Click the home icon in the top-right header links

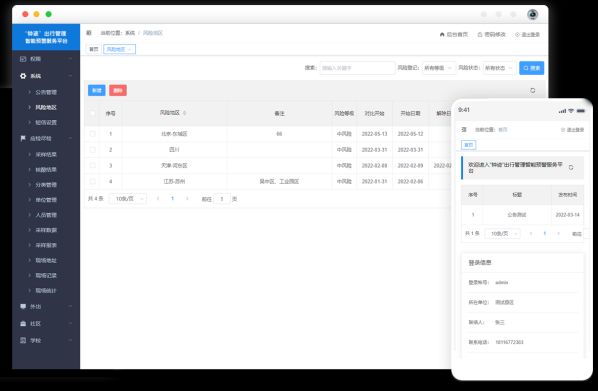pos(442,34)
